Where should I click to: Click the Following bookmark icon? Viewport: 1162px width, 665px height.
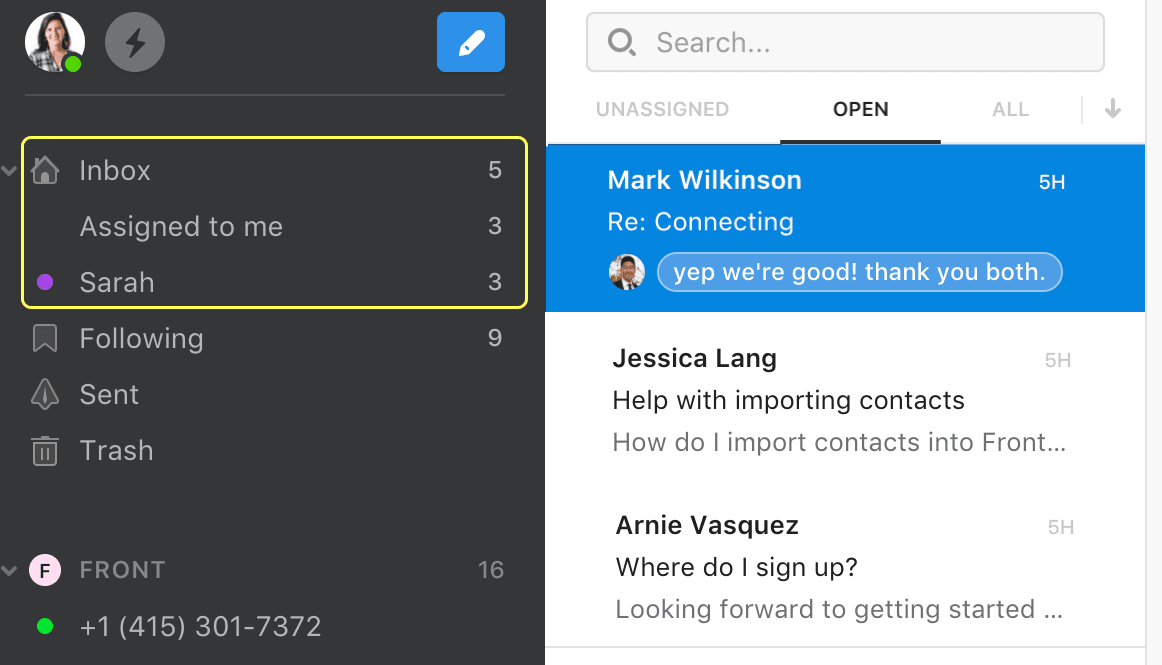pyautogui.click(x=45, y=338)
